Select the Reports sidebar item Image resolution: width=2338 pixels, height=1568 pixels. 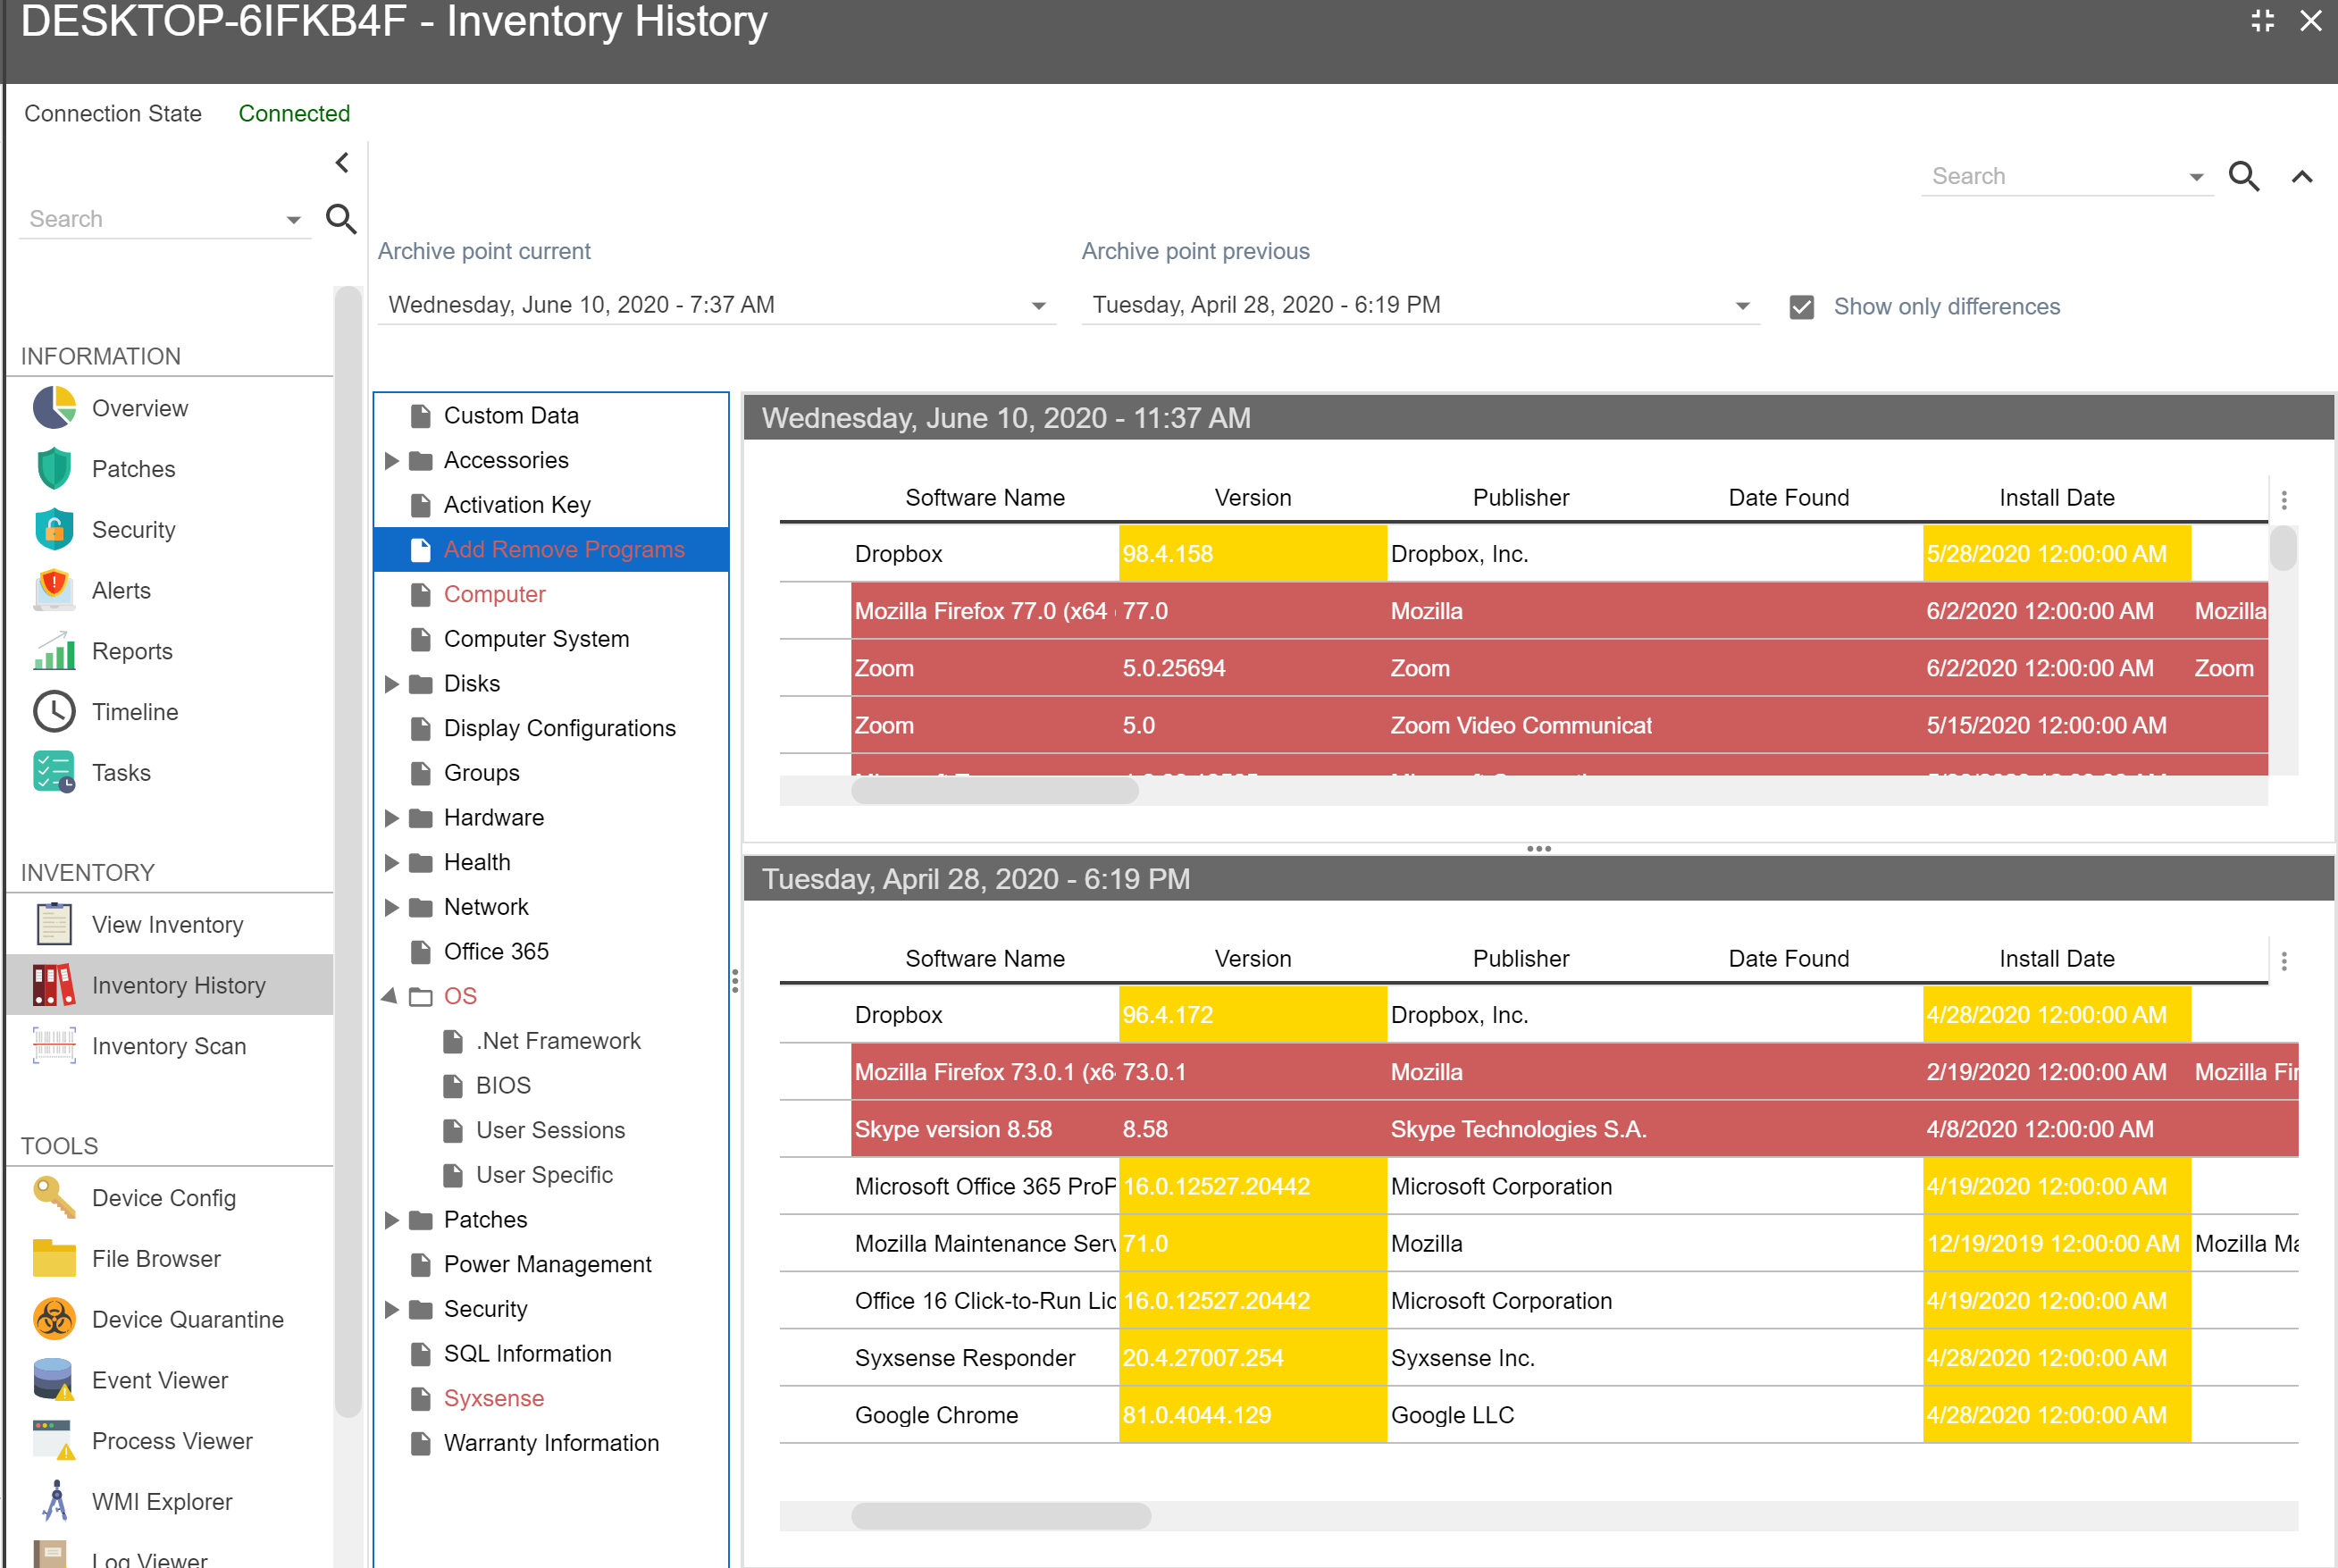click(132, 651)
